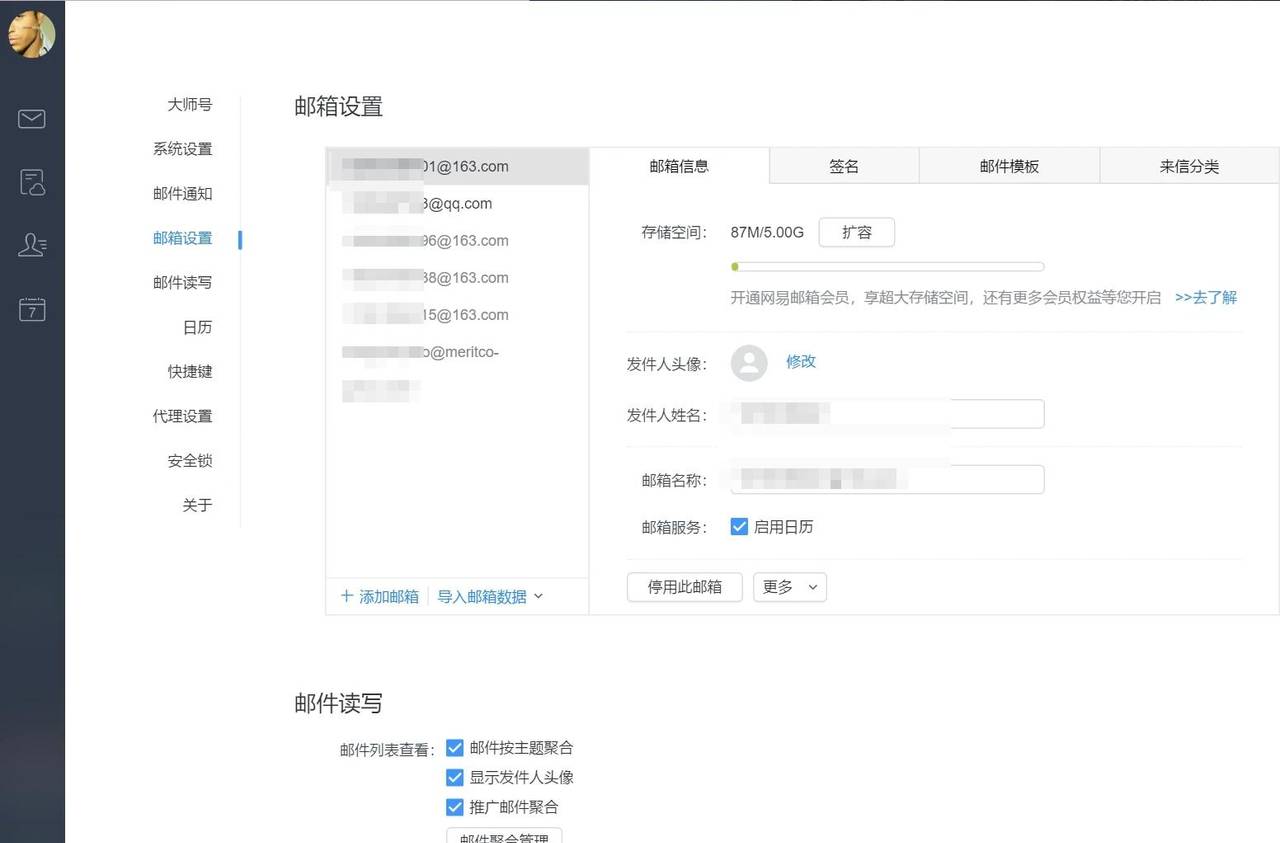Click the 扩容 button

[856, 232]
